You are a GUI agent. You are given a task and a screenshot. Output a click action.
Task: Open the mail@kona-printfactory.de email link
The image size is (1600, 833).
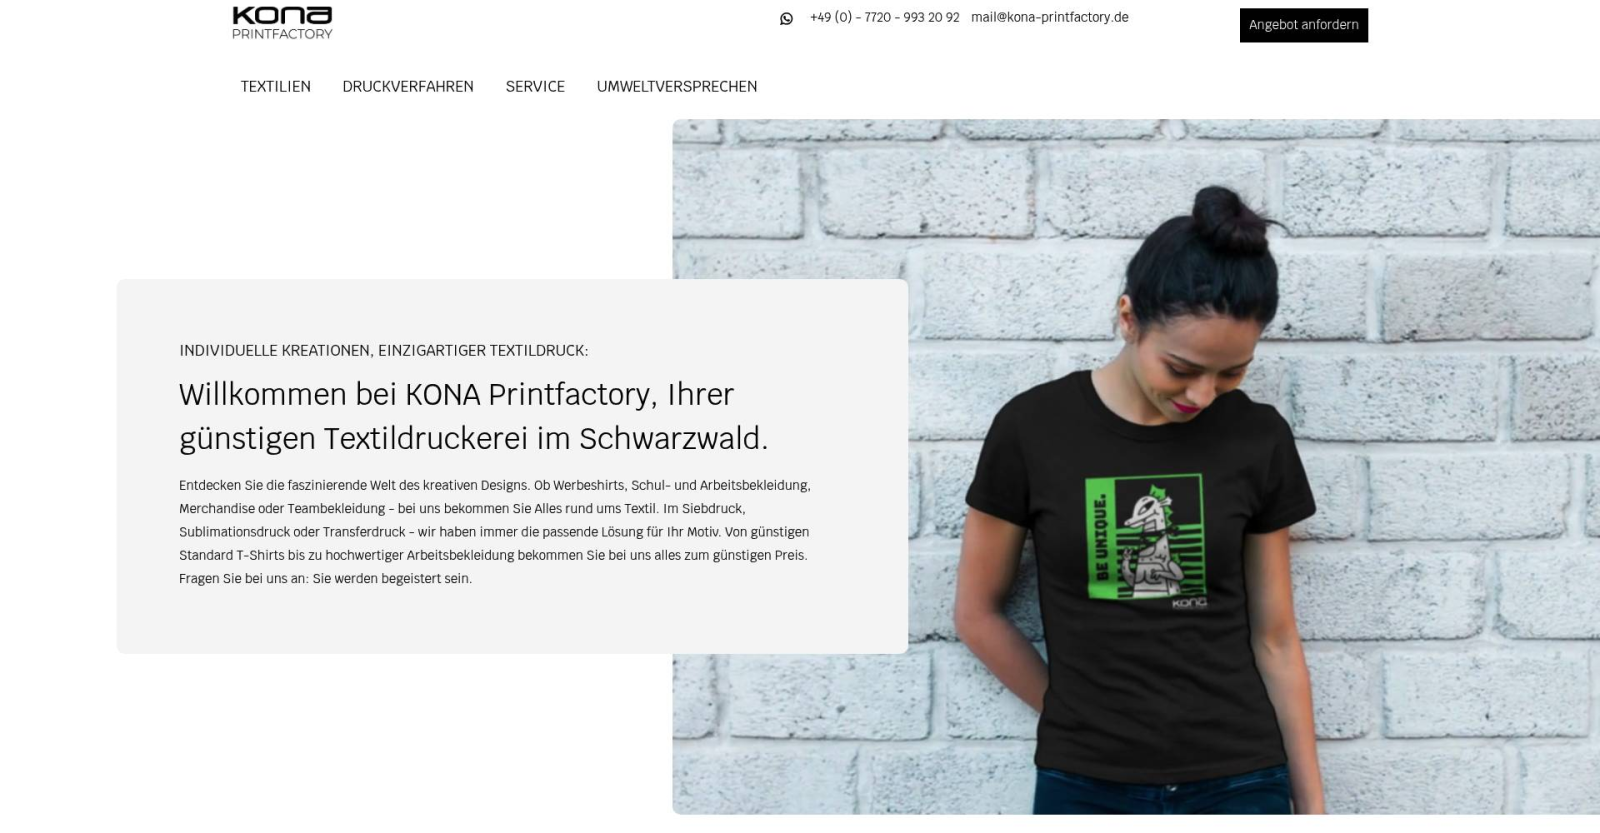[x=1049, y=17]
